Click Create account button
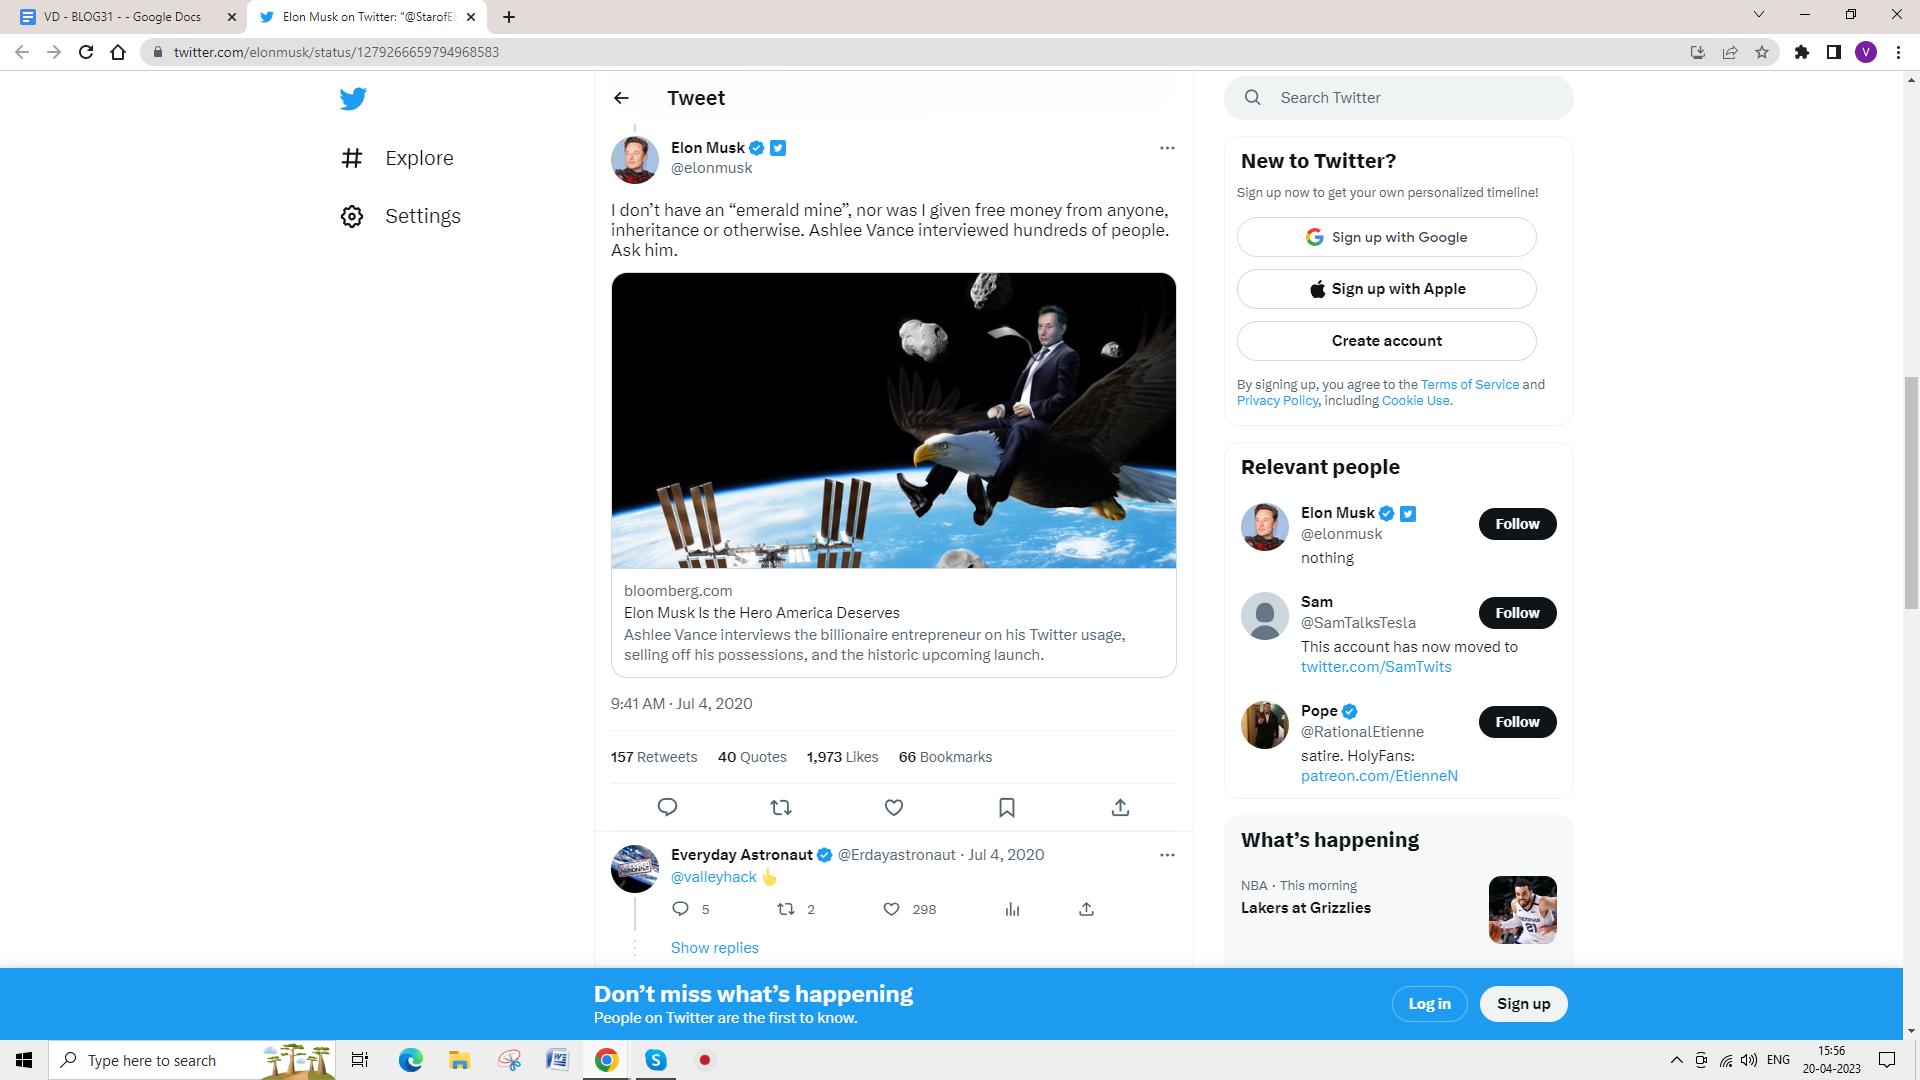This screenshot has width=1920, height=1080. 1386,341
